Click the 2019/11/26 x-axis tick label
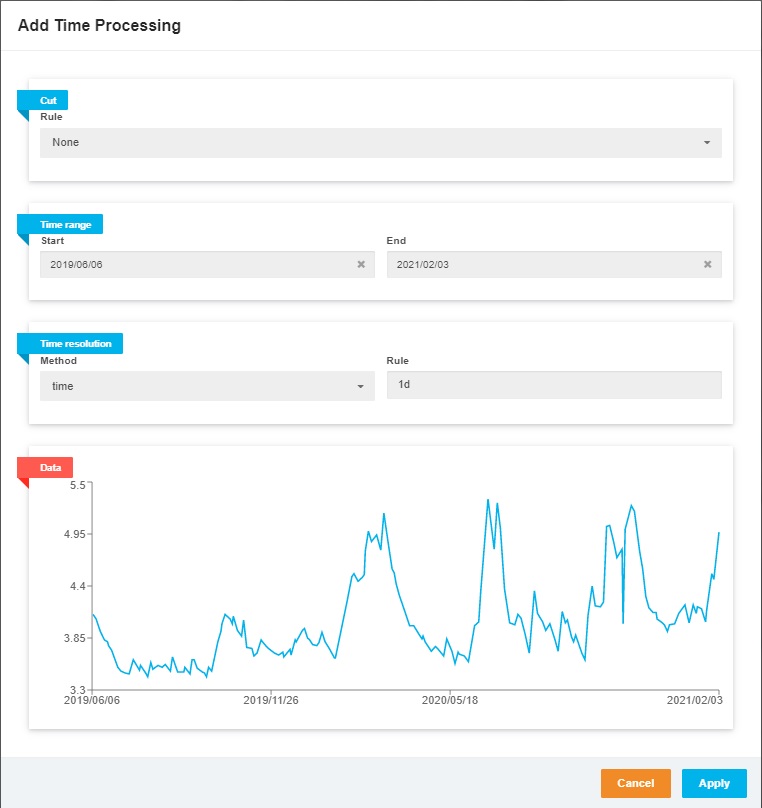762x808 pixels. tap(271, 700)
